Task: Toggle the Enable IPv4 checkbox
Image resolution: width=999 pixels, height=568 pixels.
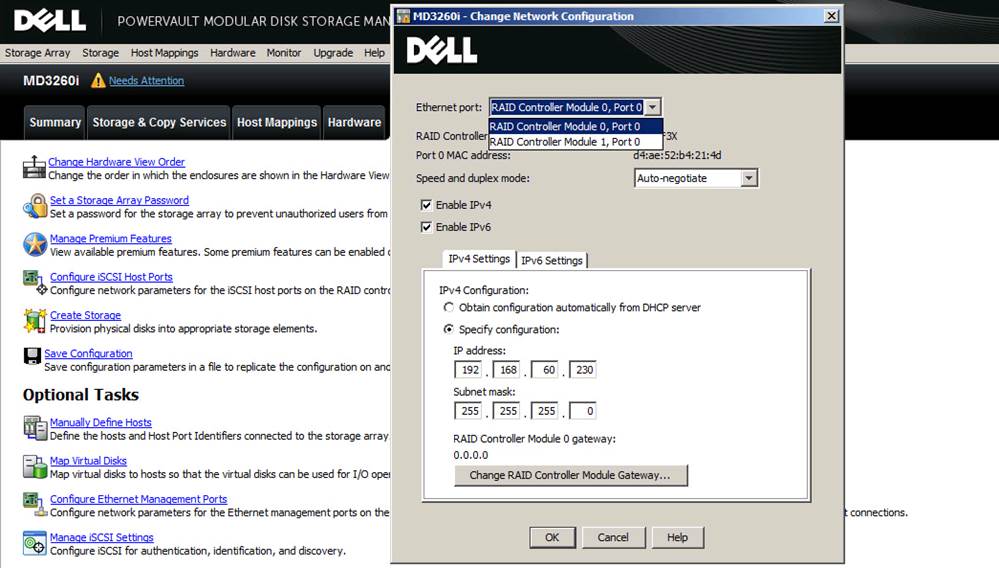Action: click(426, 205)
